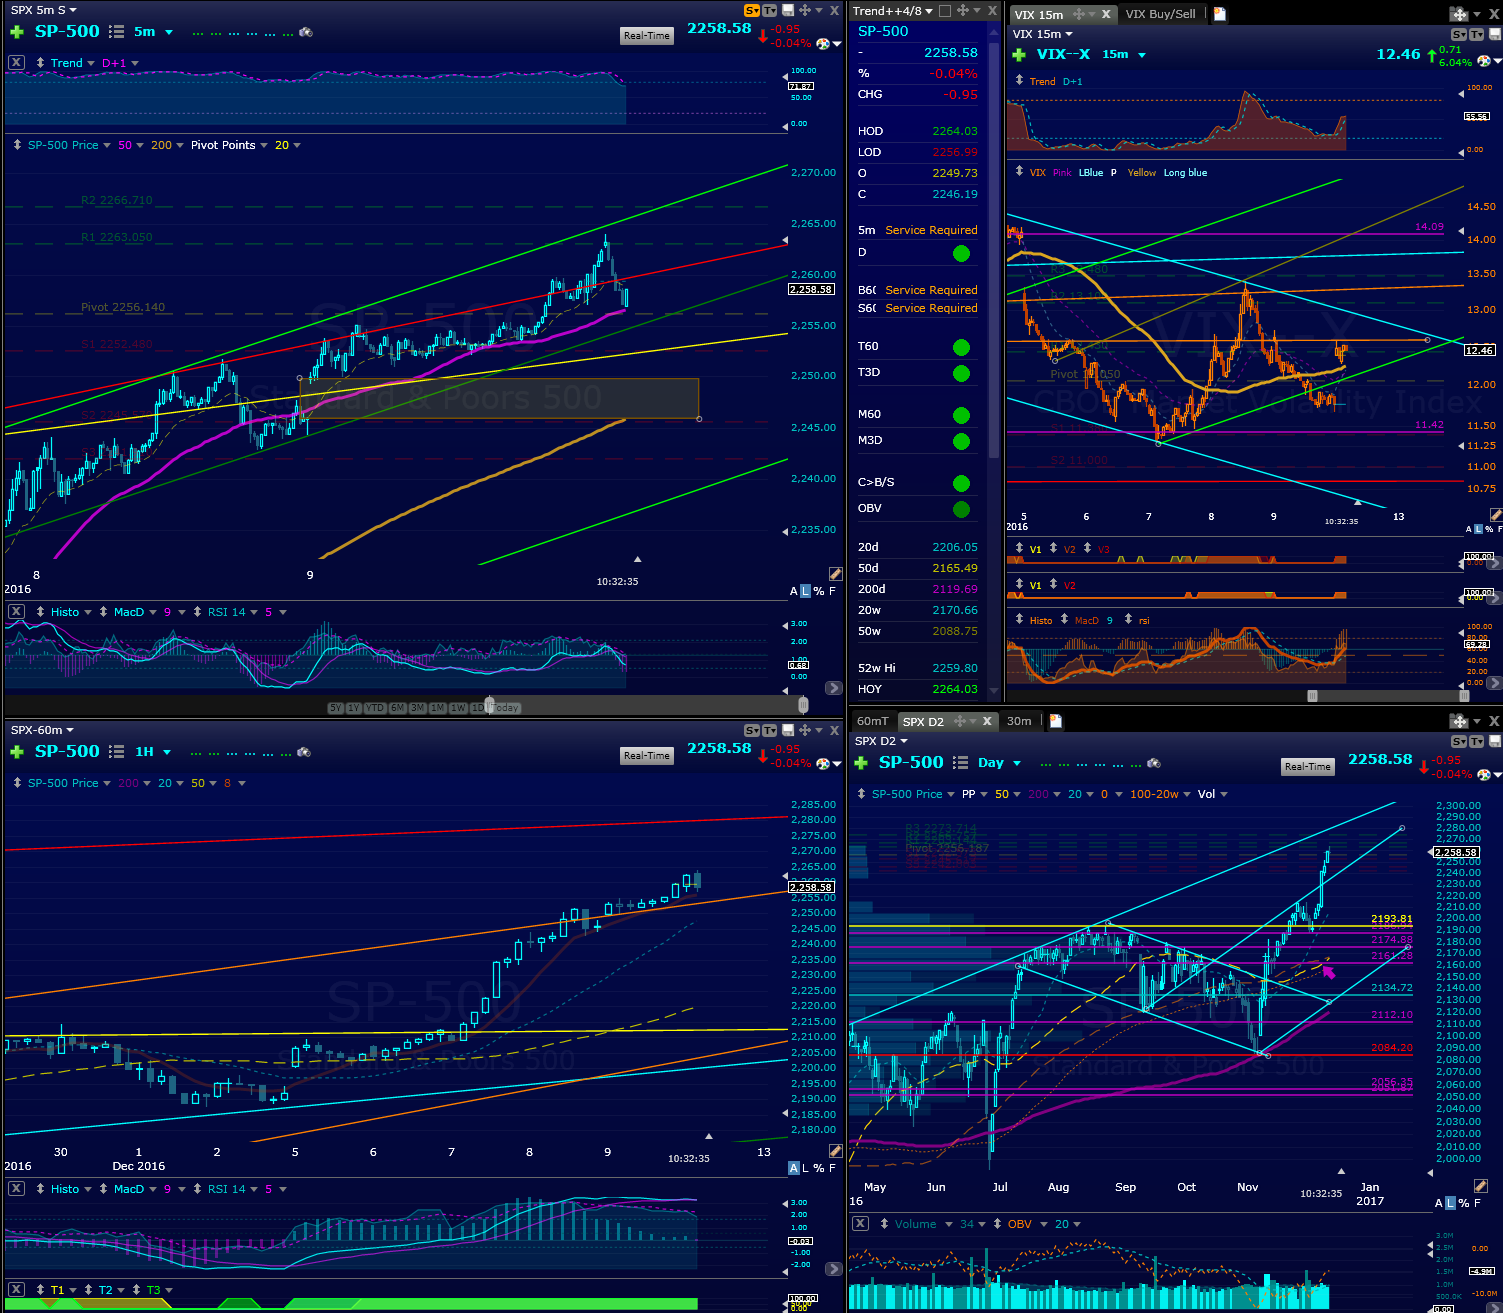Viewport: 1503px width, 1313px height.
Task: Close Trend indicator pane with X box
Action: pyautogui.click(x=16, y=62)
